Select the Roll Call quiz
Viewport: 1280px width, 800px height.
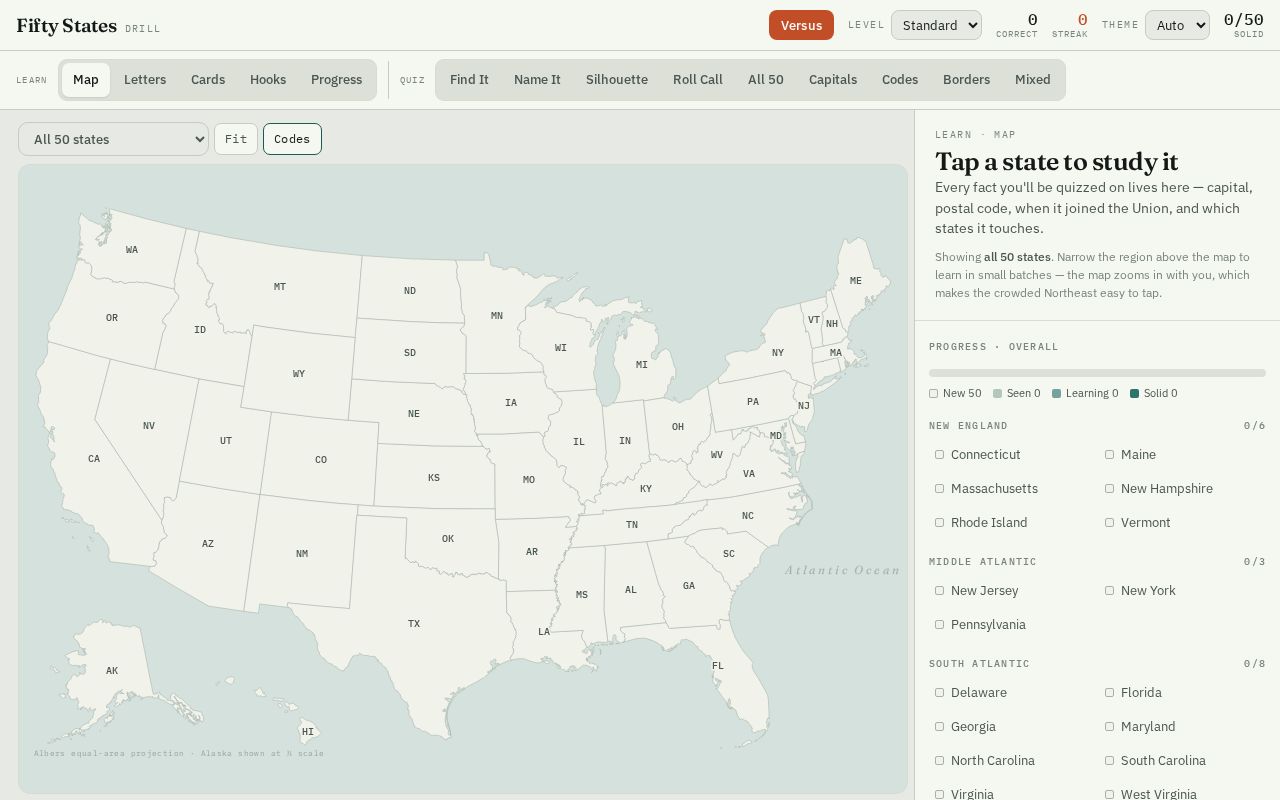pos(698,80)
